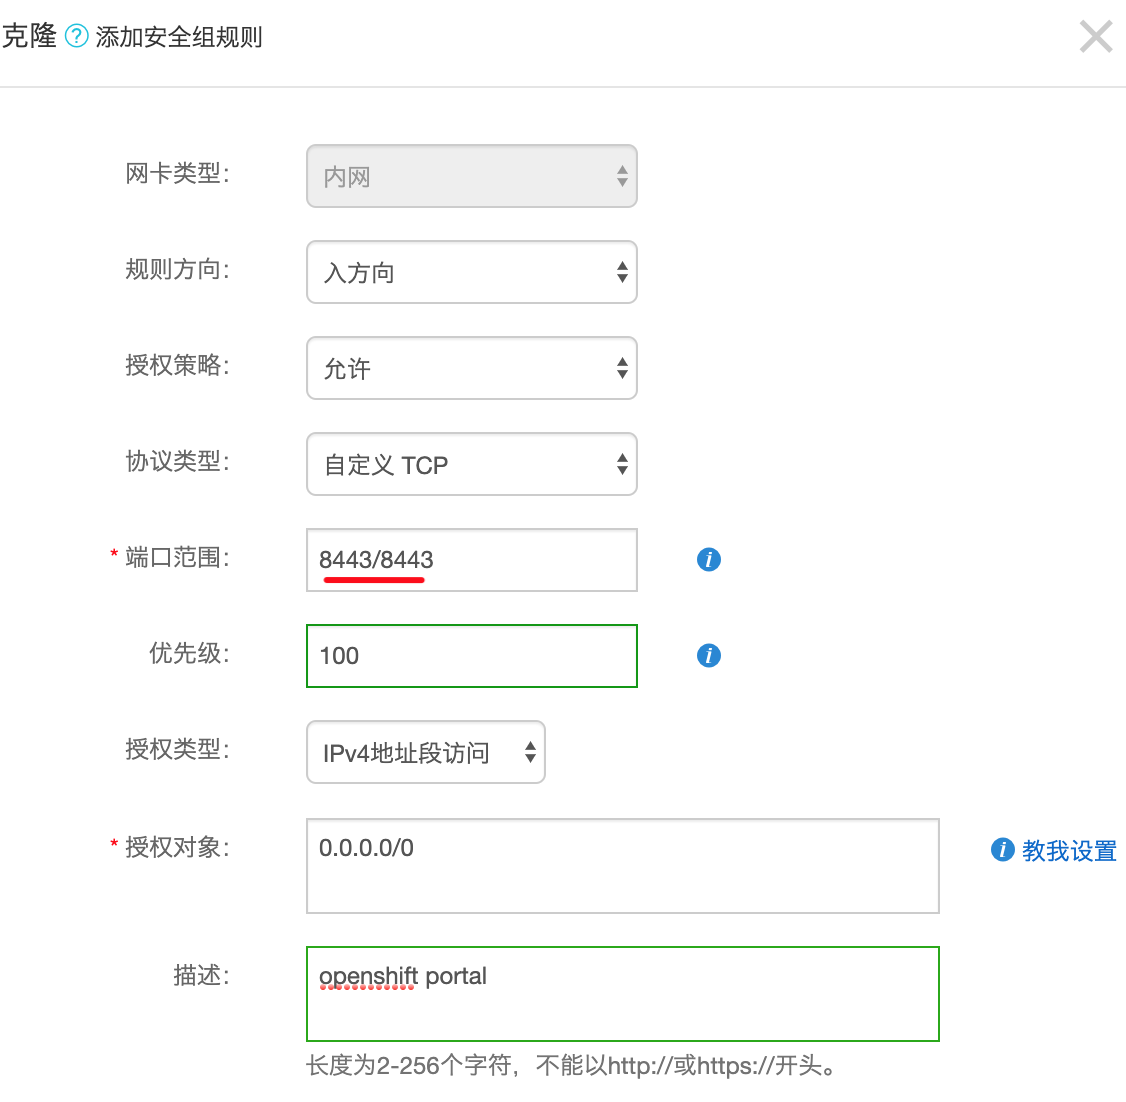Click the 网卡类型 label
Screen dimensions: 1126x1102
177,173
